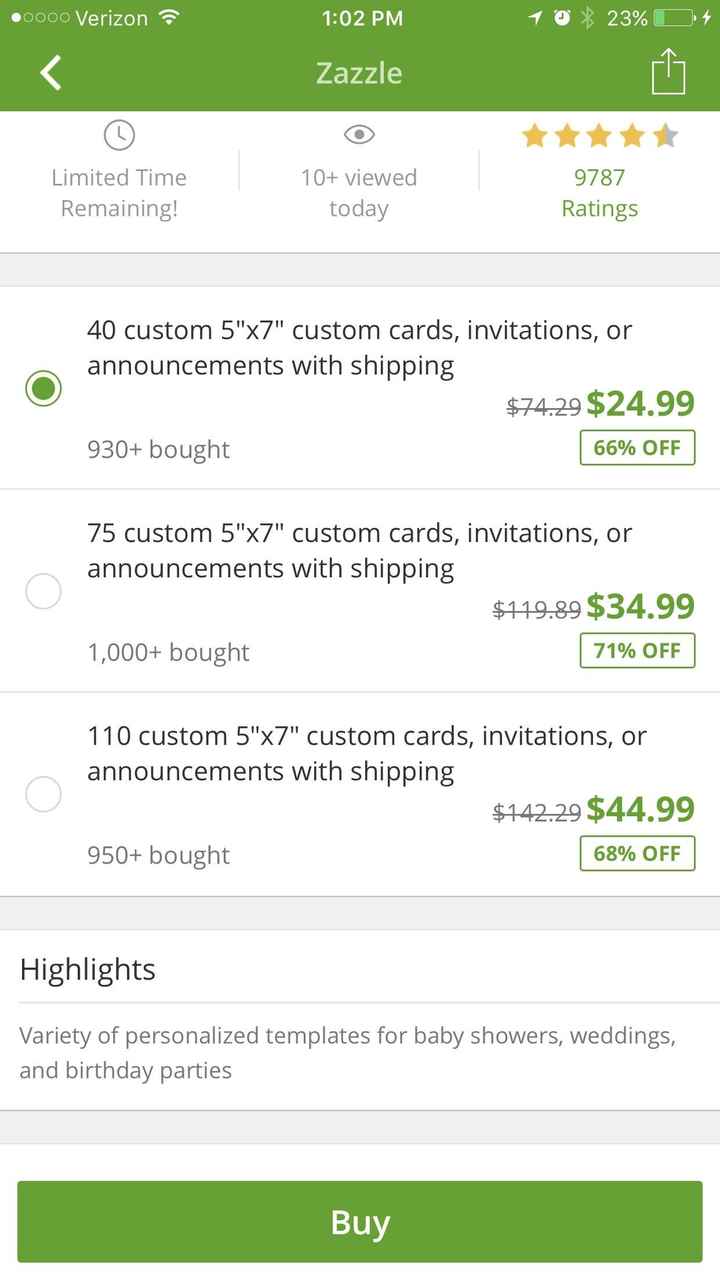Open the share sheet
Viewport: 720px width, 1280px height.
click(x=668, y=71)
